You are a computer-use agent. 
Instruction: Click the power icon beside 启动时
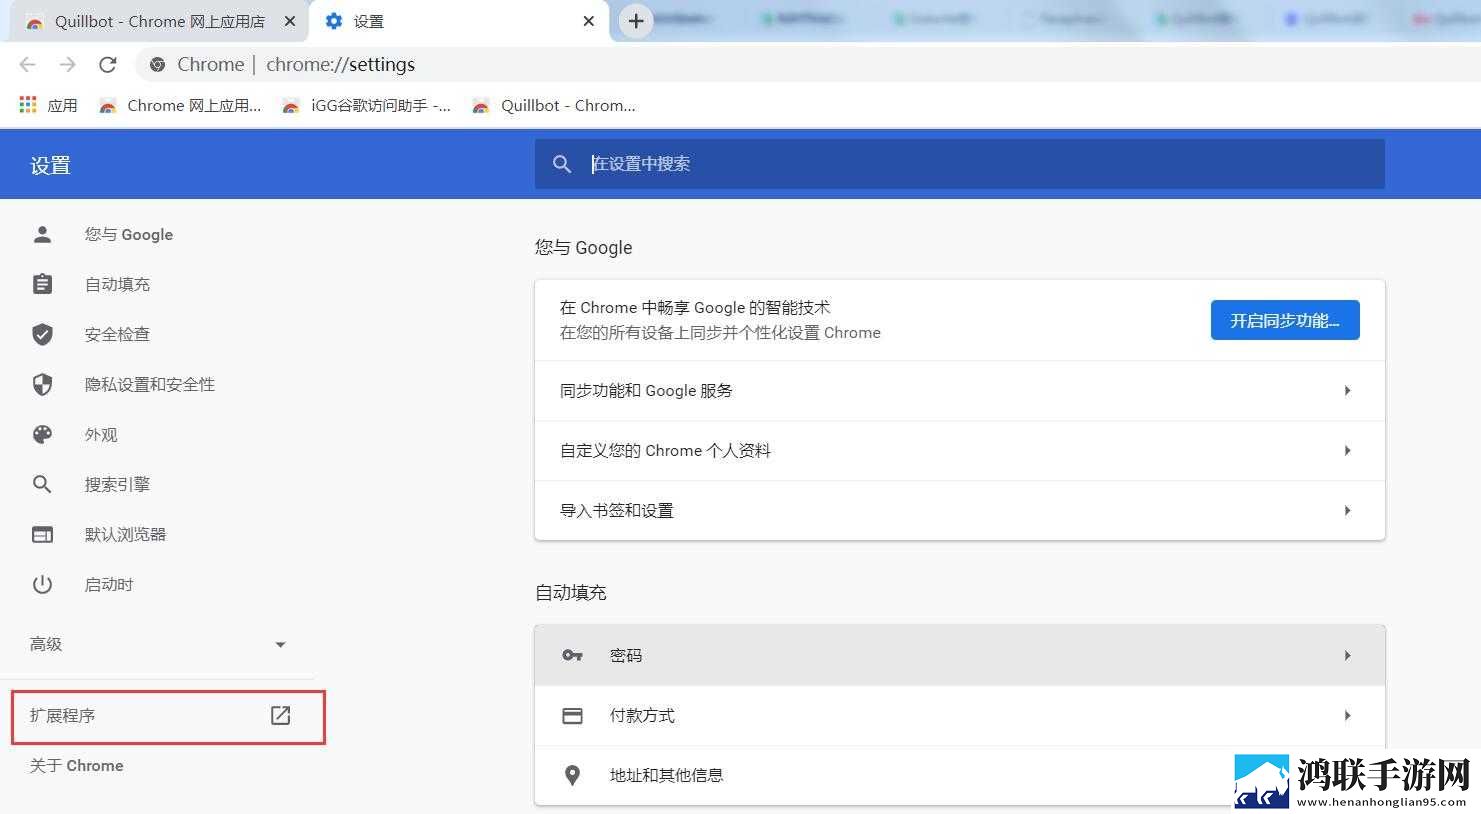(42, 584)
